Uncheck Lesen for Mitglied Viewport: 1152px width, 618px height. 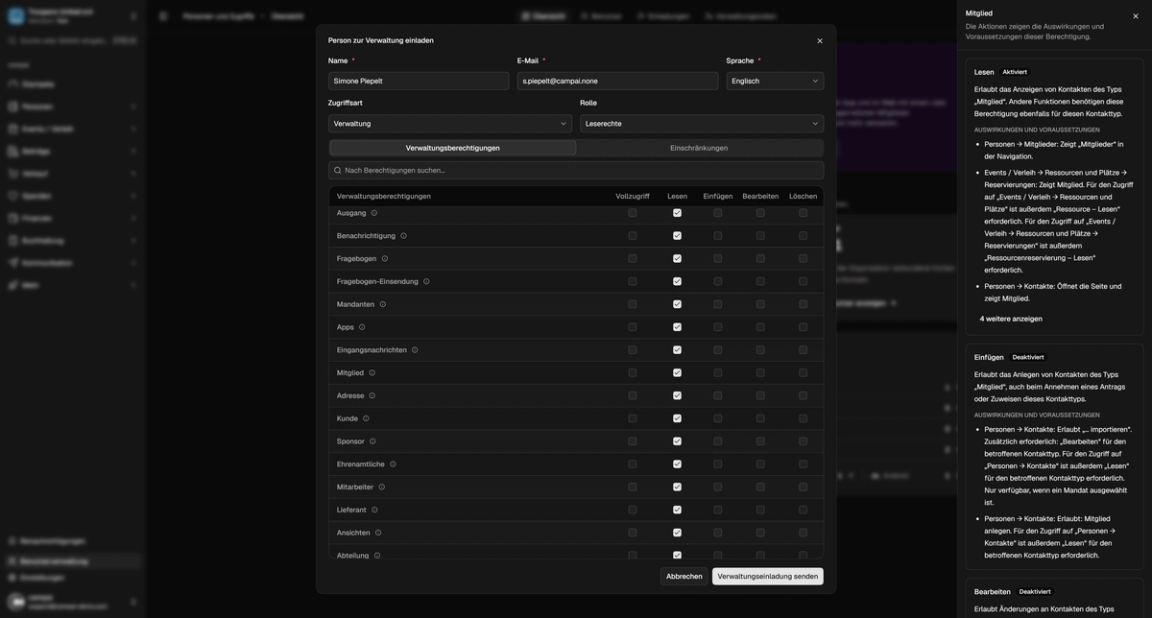[x=677, y=373]
